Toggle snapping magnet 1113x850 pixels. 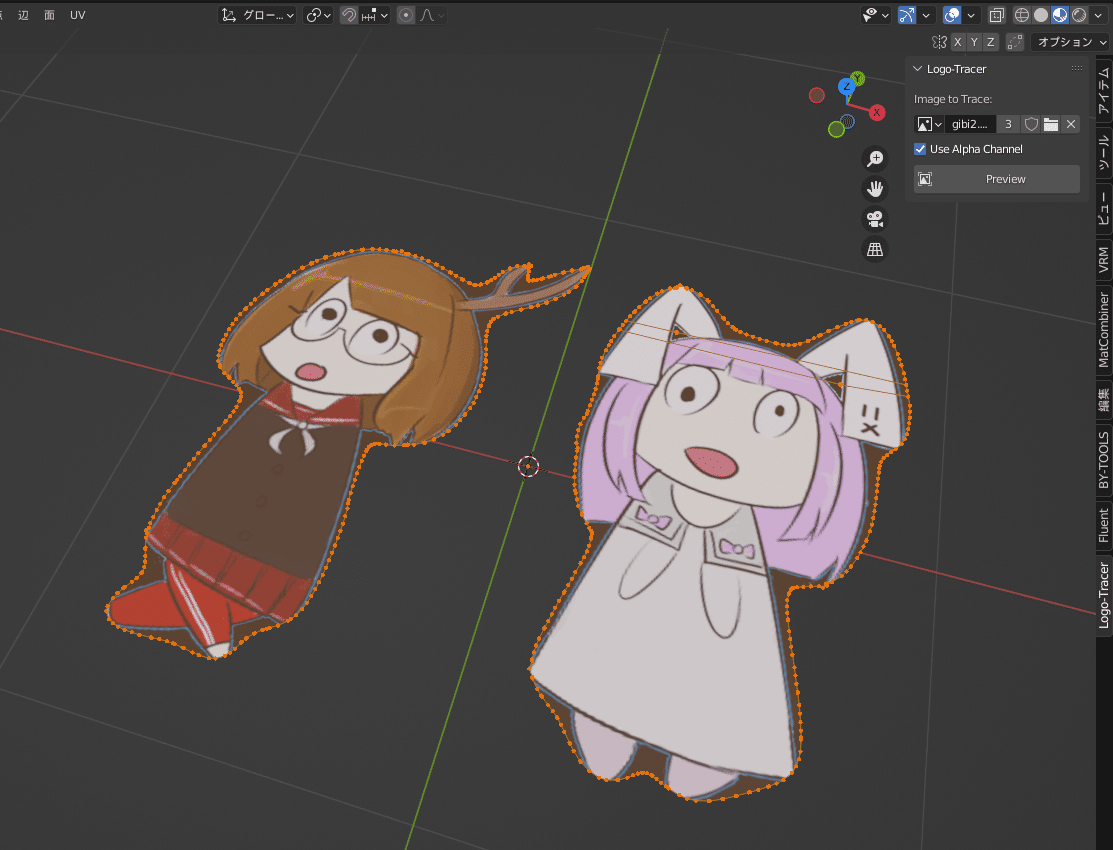349,15
